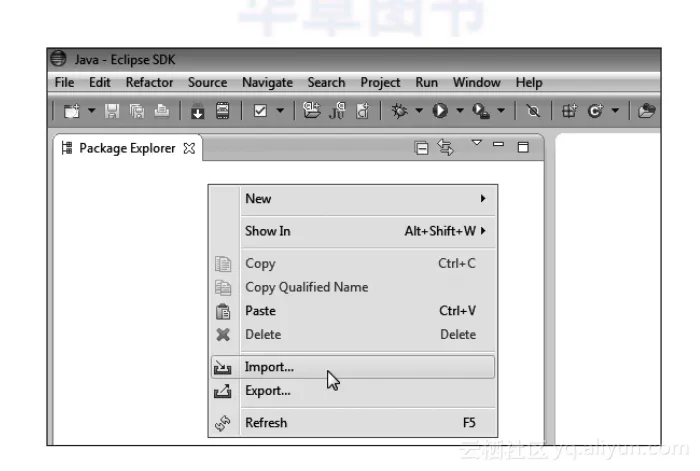This screenshot has width=700, height=471.
Task: Toggle Link with Editor in Package Explorer
Action: [446, 147]
